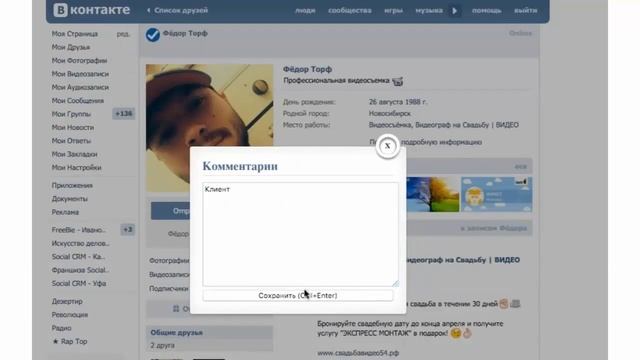Click the blue verified checkmark icon beside Фёдор Торф

point(153,35)
